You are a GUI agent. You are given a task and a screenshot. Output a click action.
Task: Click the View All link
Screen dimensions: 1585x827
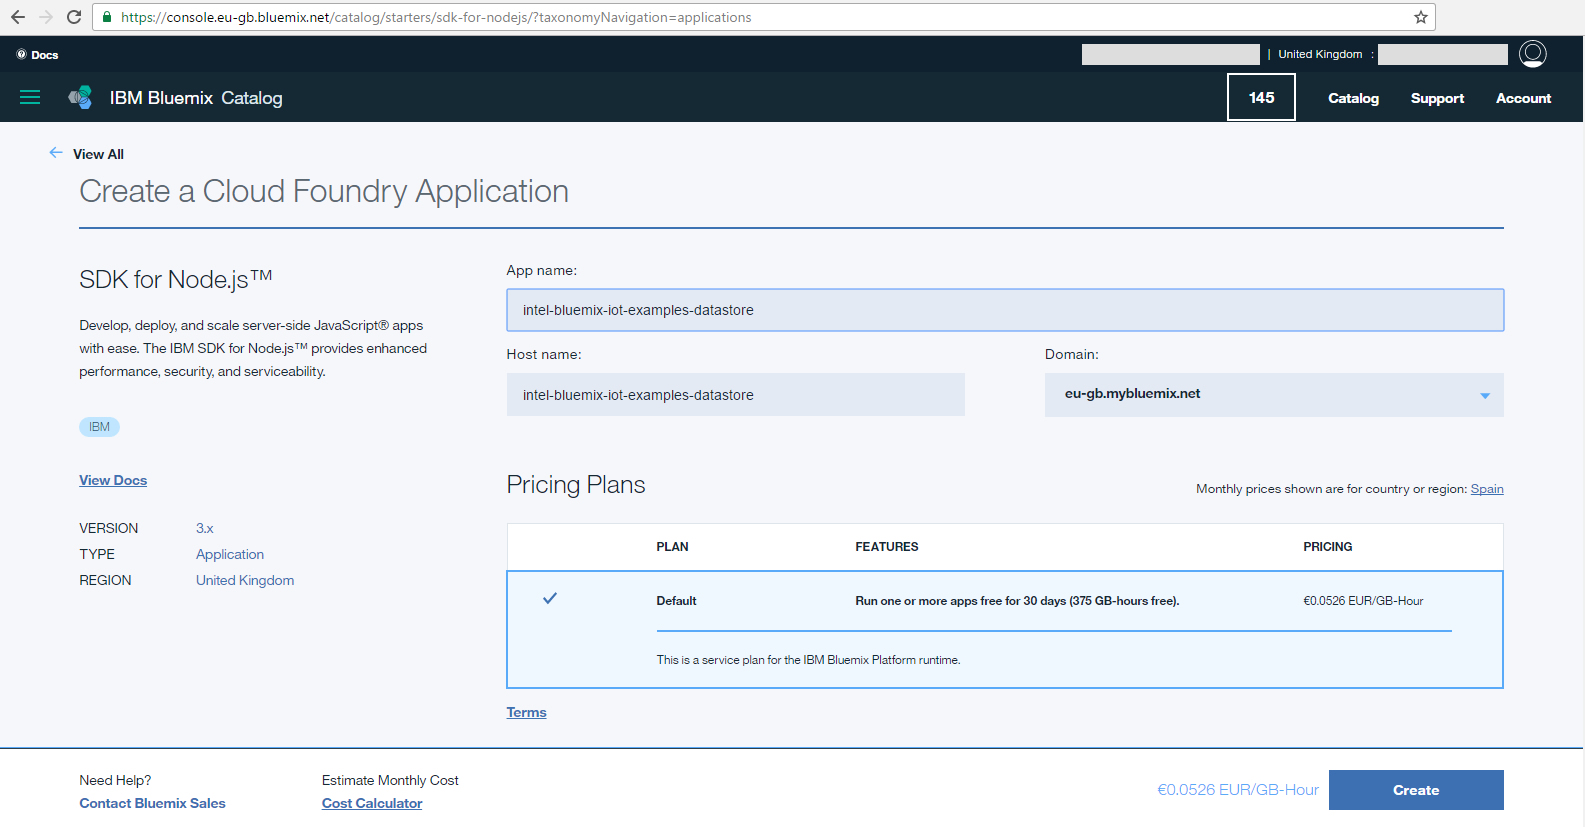coord(98,154)
